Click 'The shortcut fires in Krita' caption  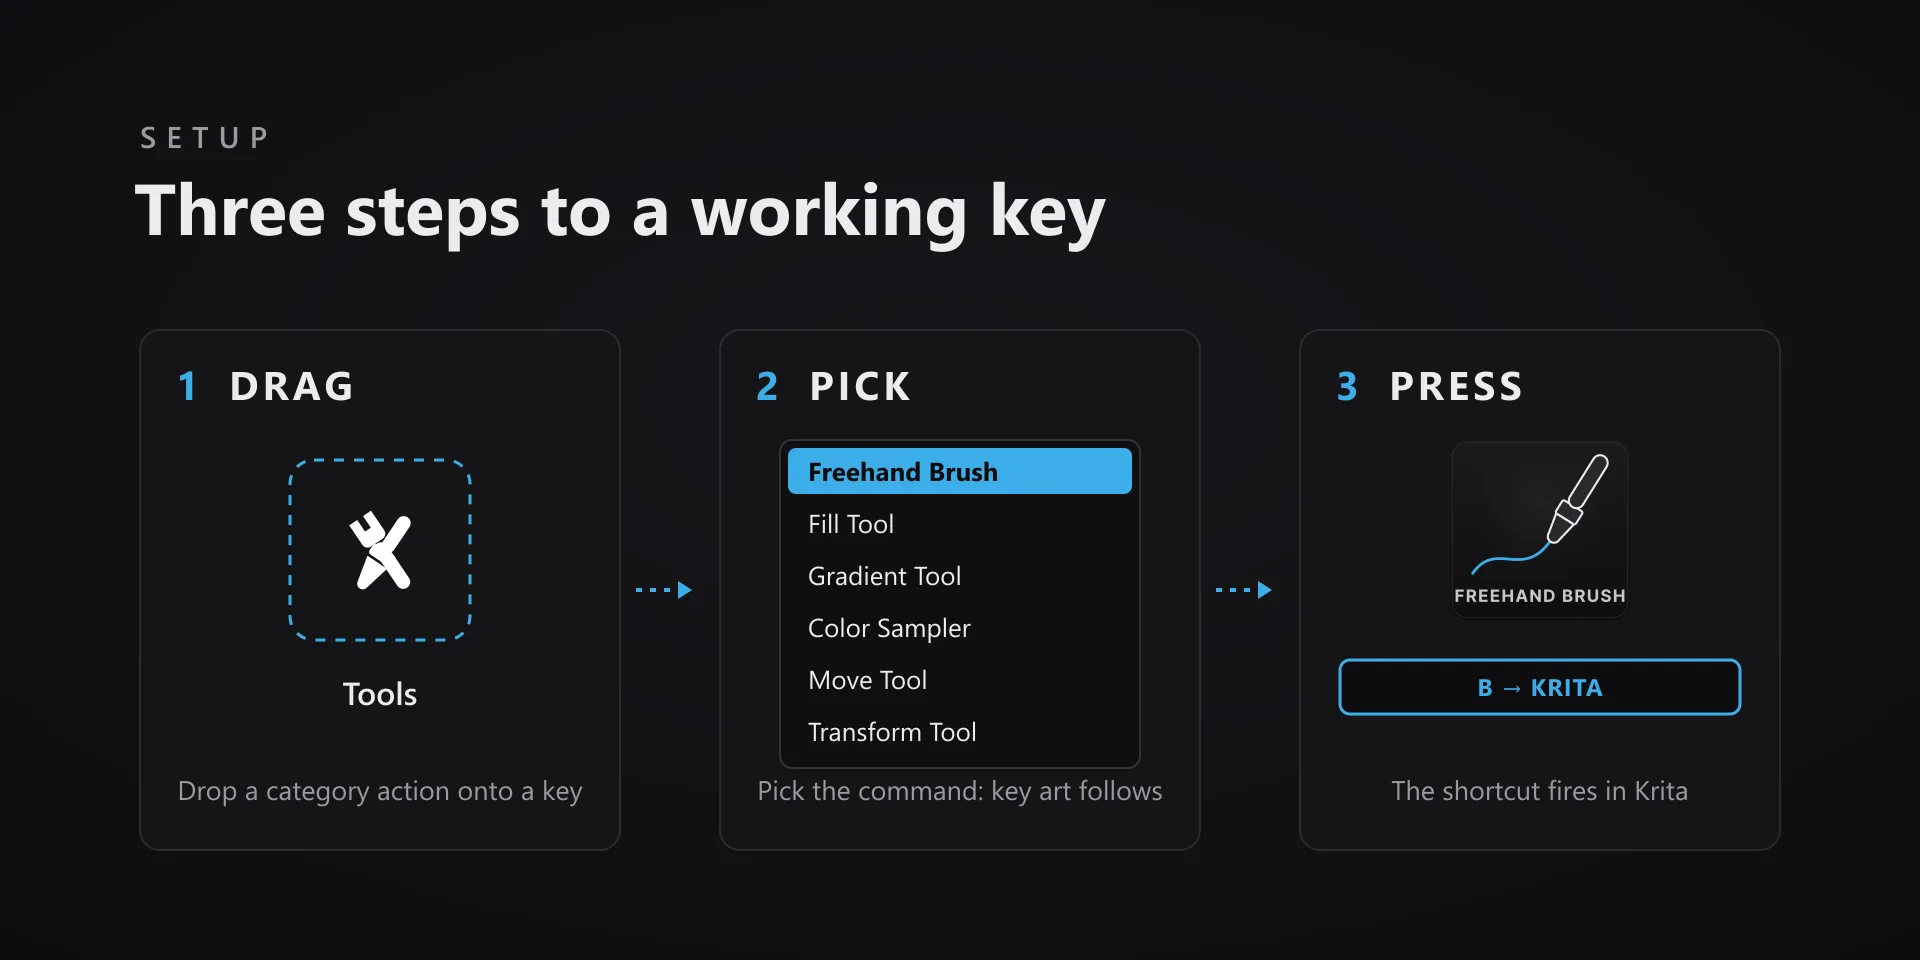1540,791
